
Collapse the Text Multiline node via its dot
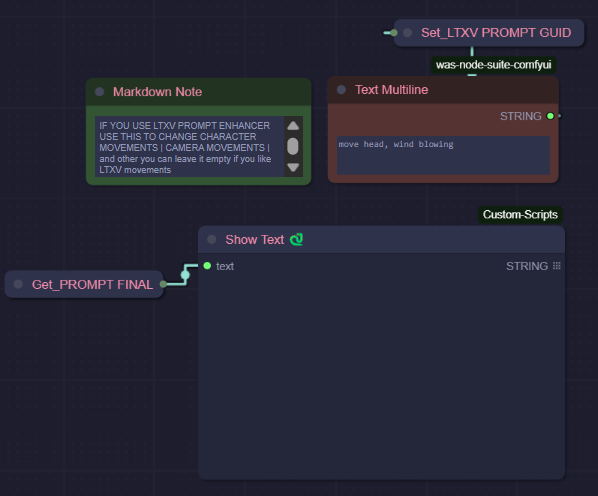coord(341,90)
